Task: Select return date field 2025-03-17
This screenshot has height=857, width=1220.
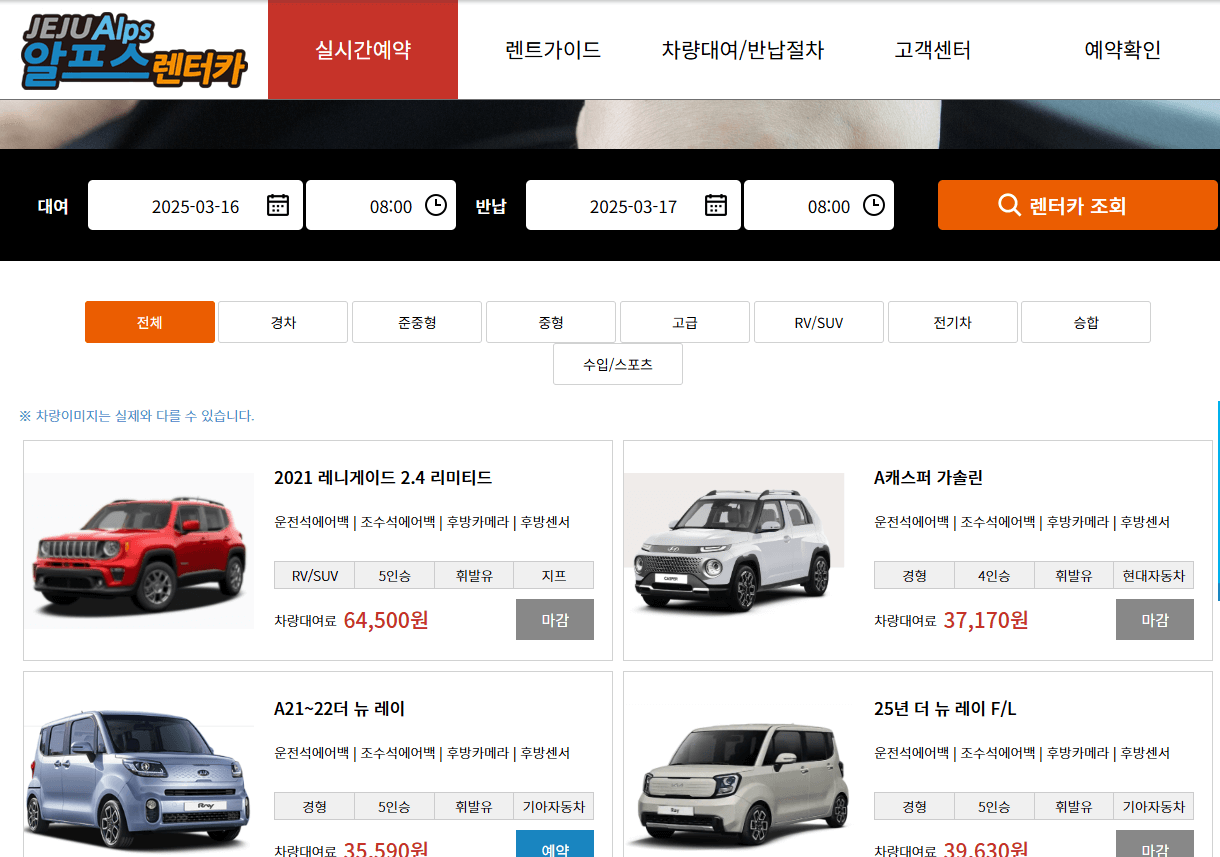Action: coord(633,205)
